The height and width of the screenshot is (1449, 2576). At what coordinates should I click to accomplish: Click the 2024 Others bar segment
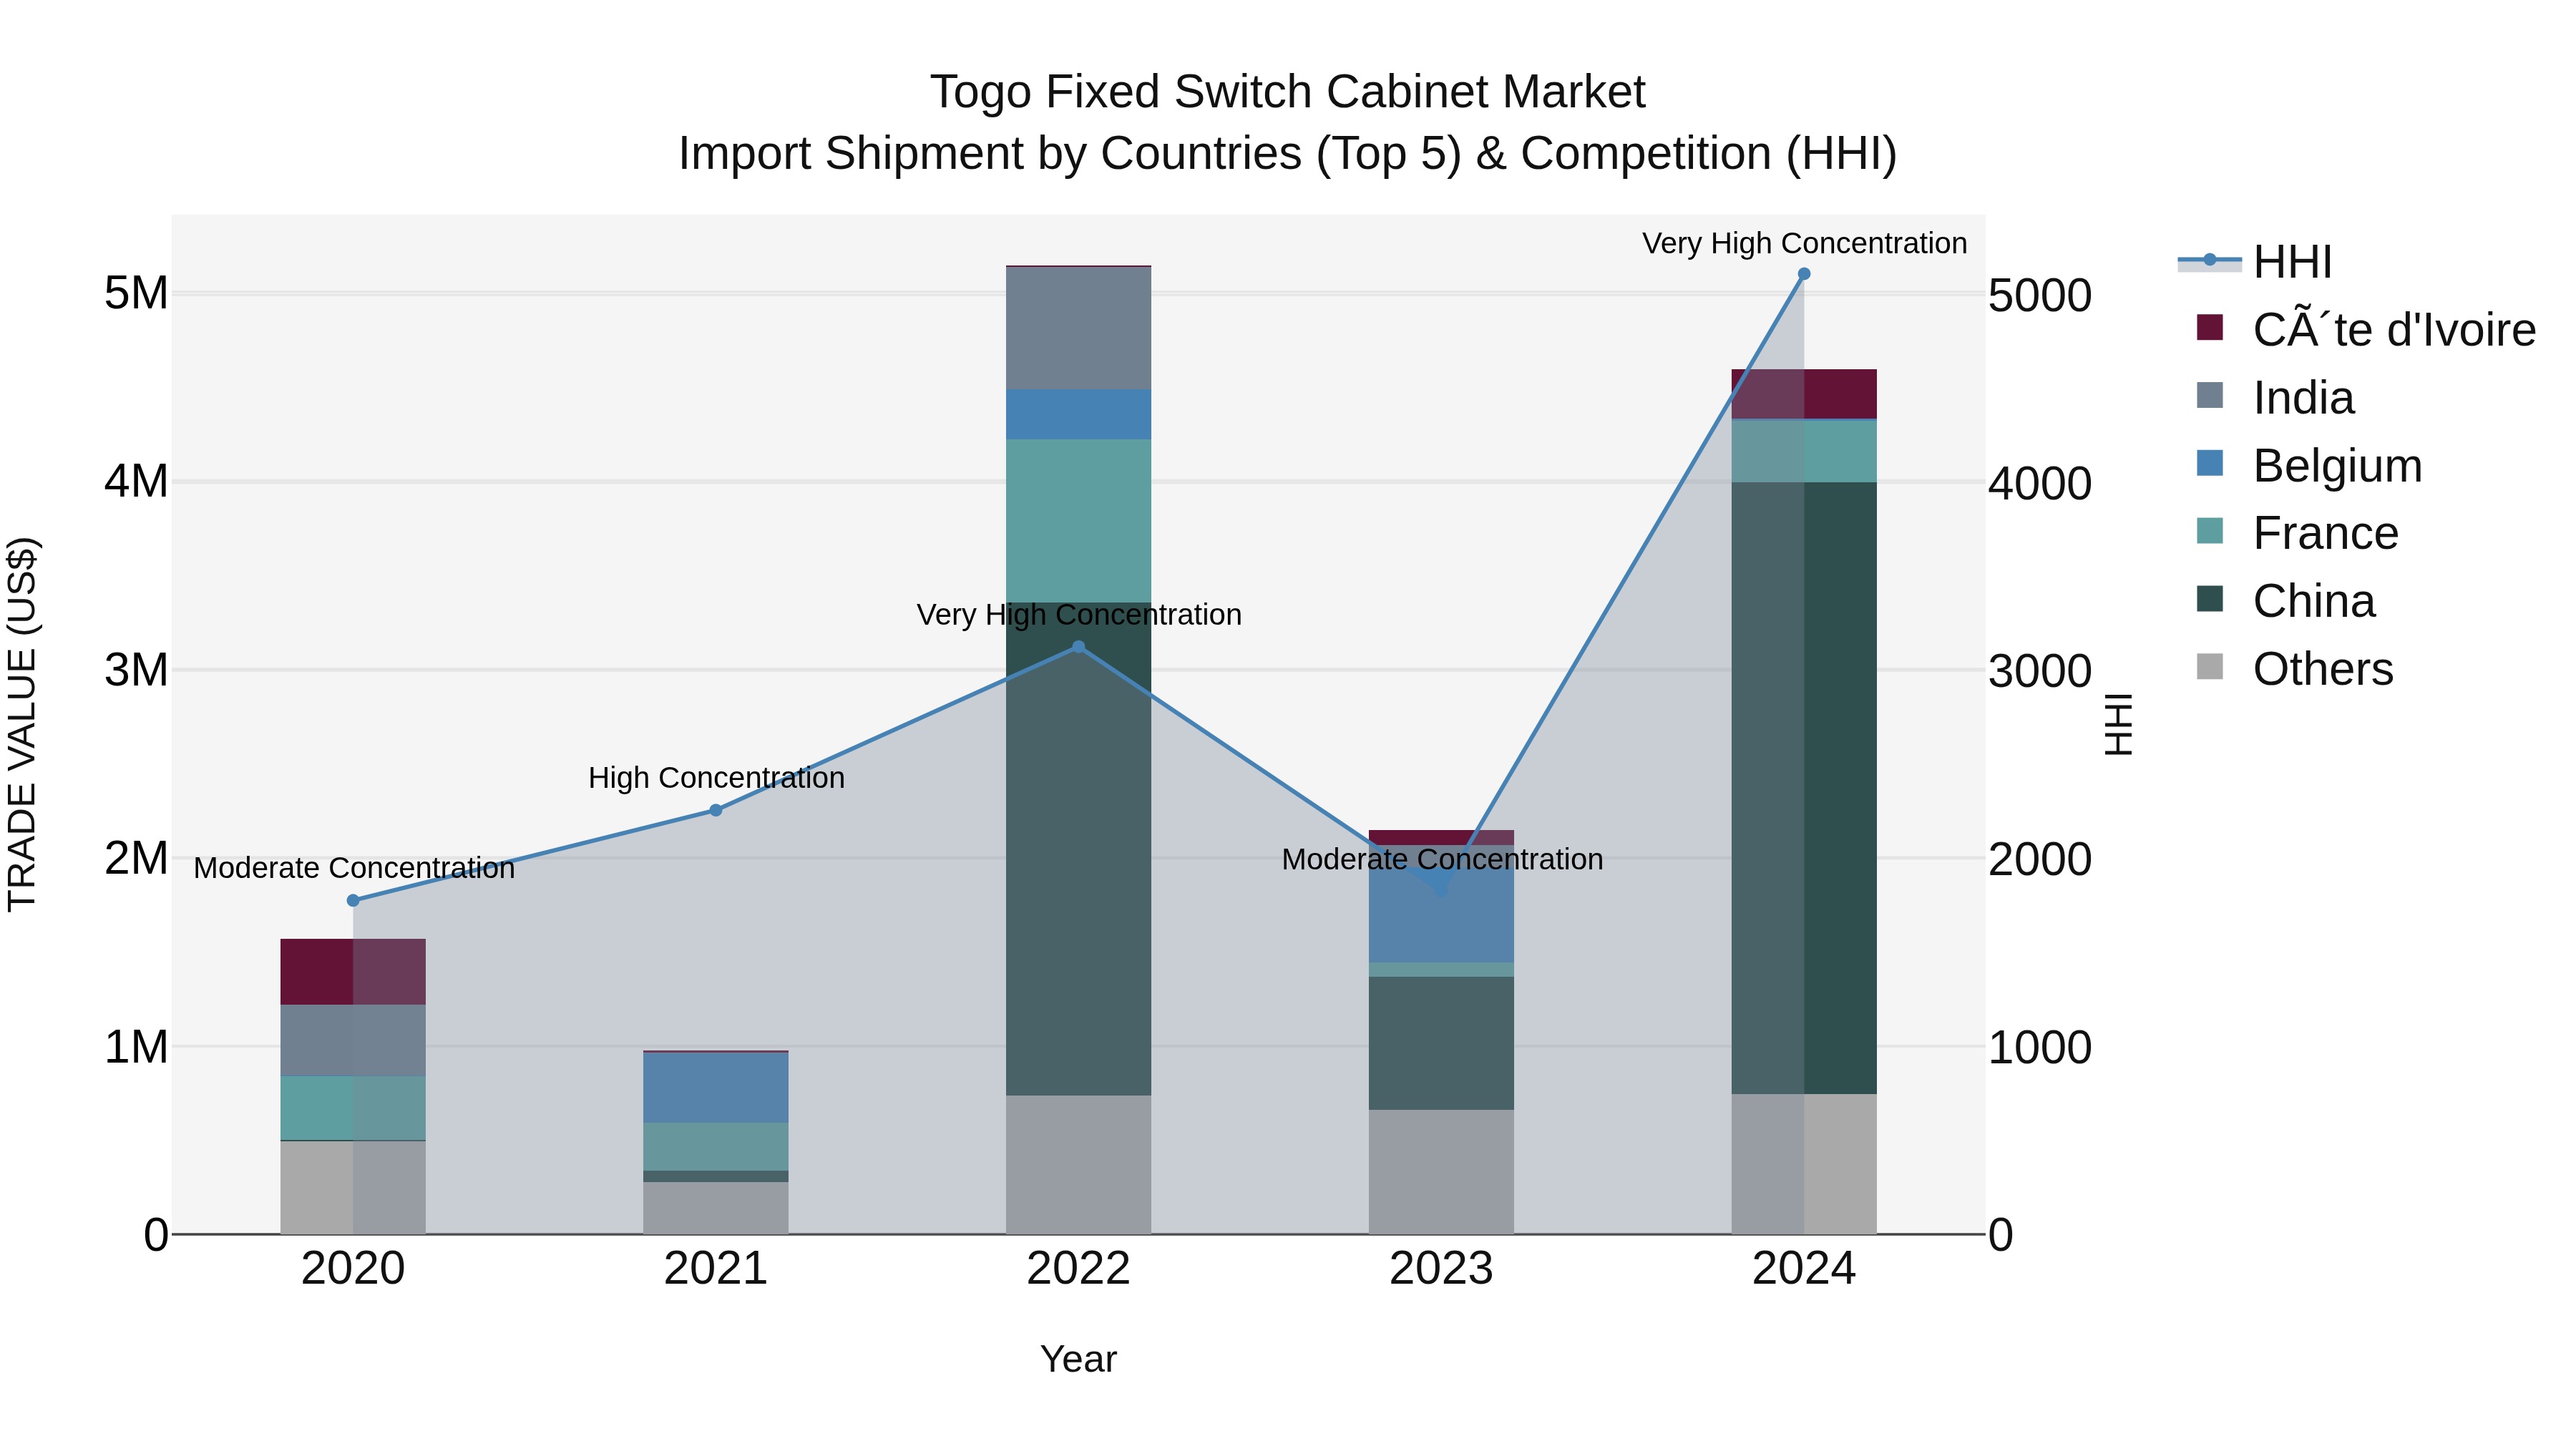[1804, 1164]
